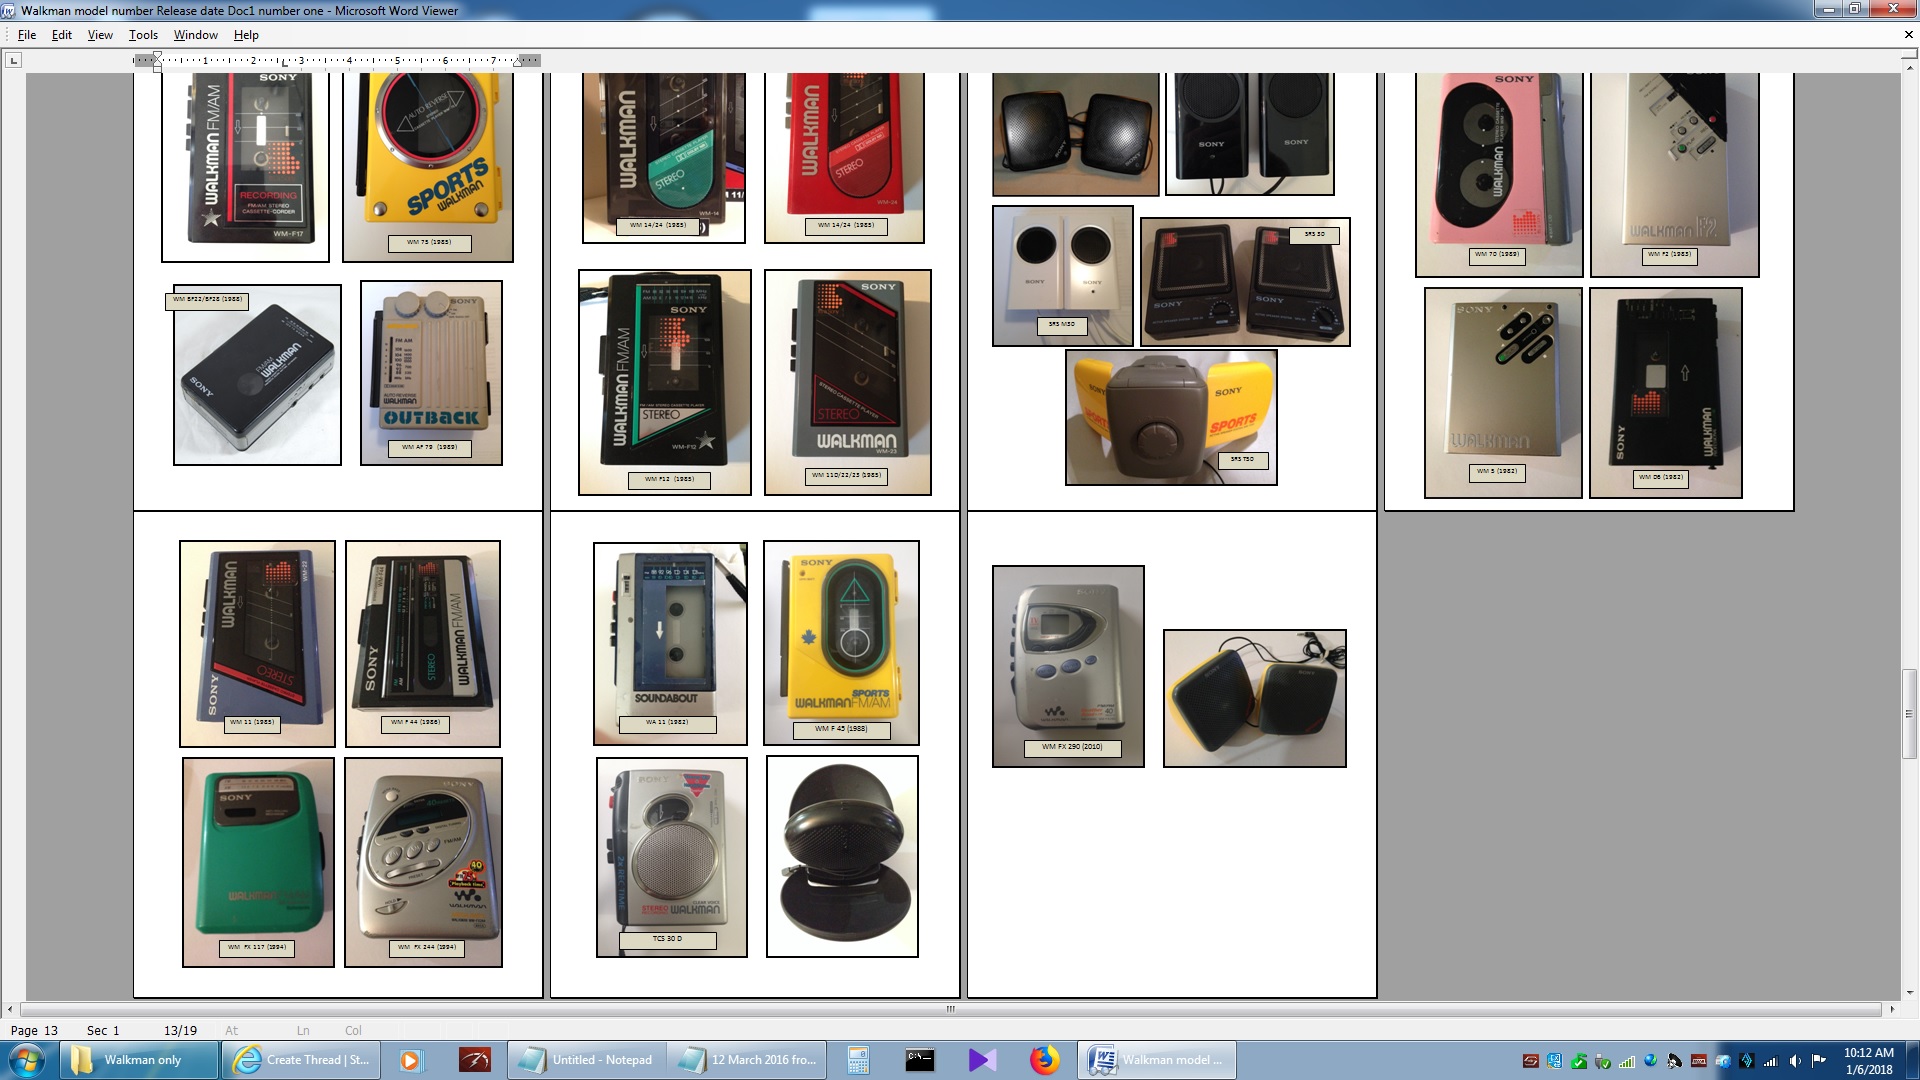Select the SRS T50 yellow sports speaker photo
1920x1080 pixels.
(1171, 417)
